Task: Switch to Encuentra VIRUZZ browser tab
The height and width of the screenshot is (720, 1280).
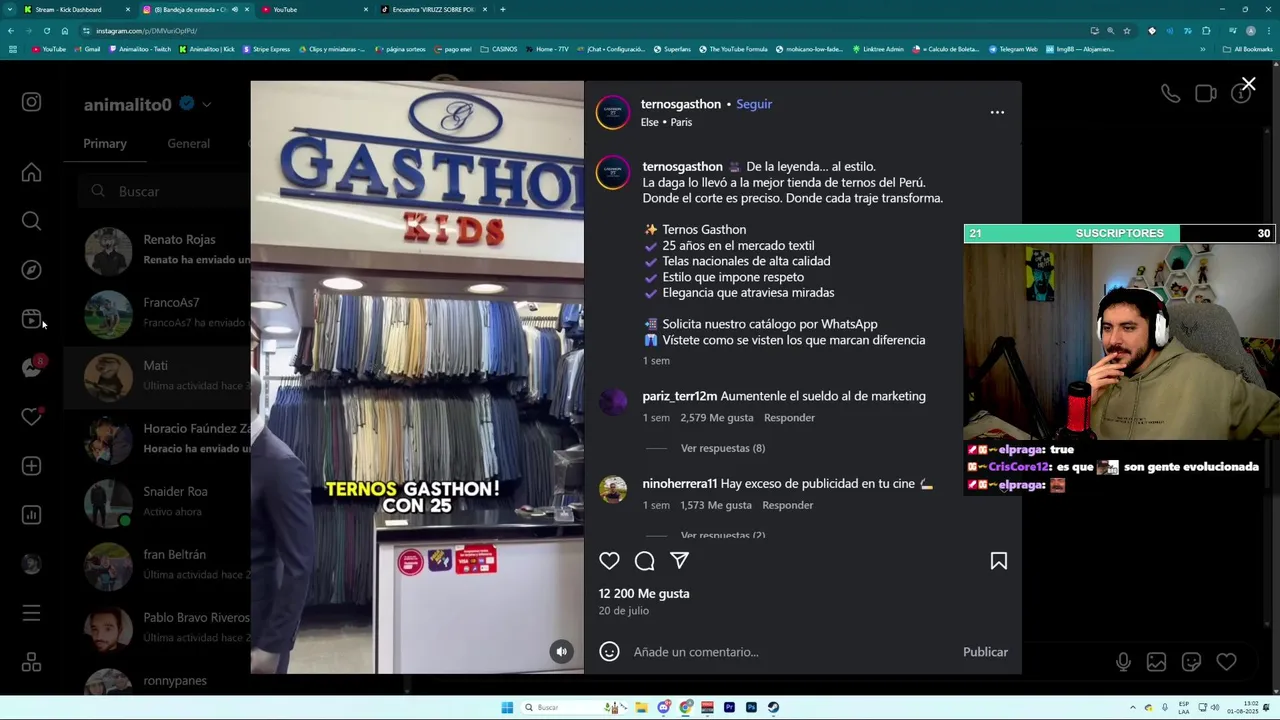Action: coord(433,9)
